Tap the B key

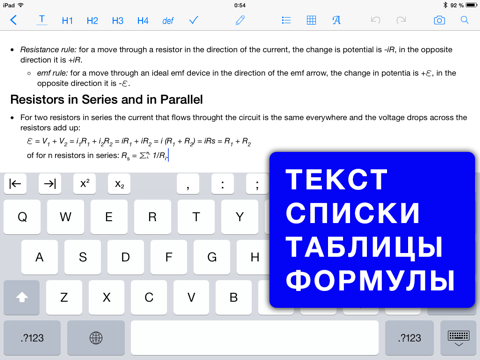(234, 297)
